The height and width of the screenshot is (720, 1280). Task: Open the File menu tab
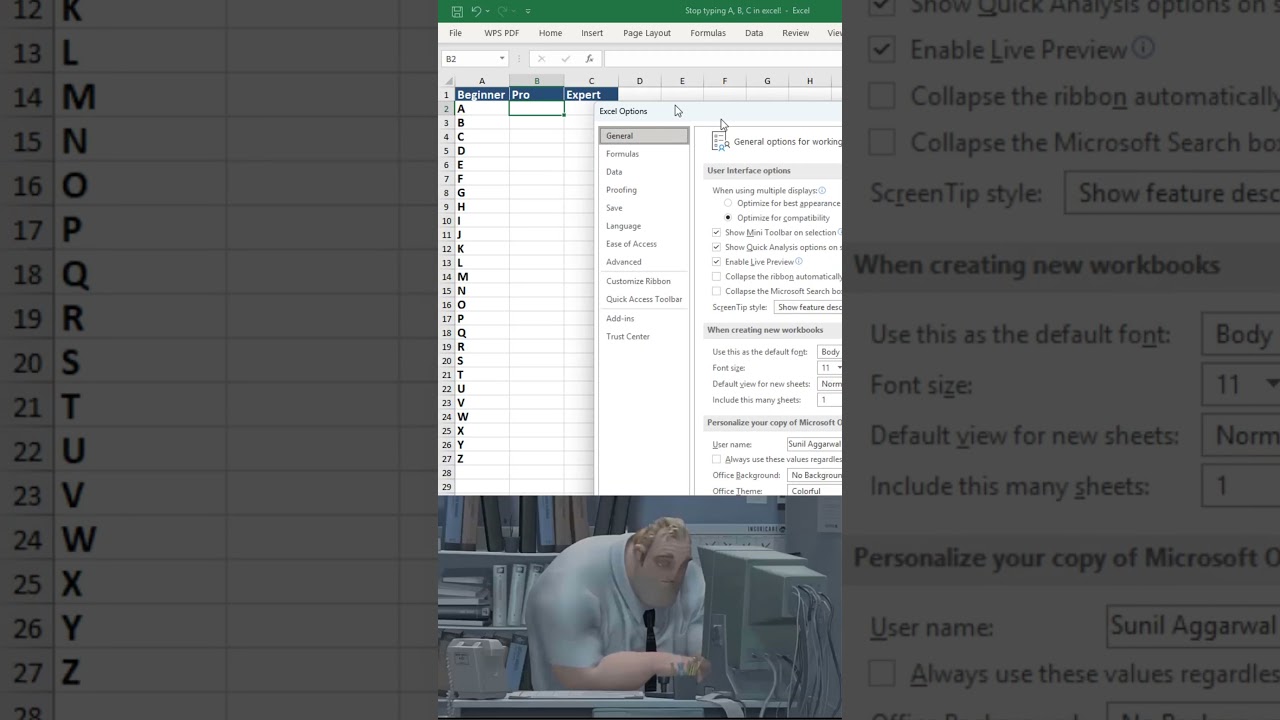pos(455,33)
